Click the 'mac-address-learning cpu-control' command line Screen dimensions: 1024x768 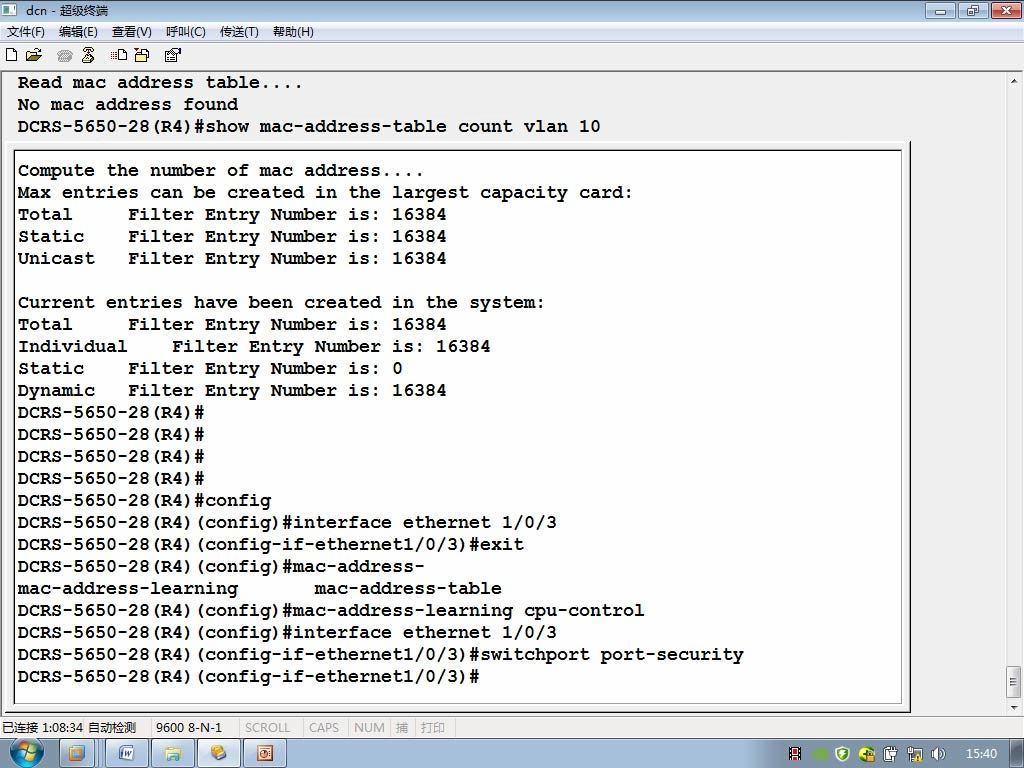tap(331, 610)
